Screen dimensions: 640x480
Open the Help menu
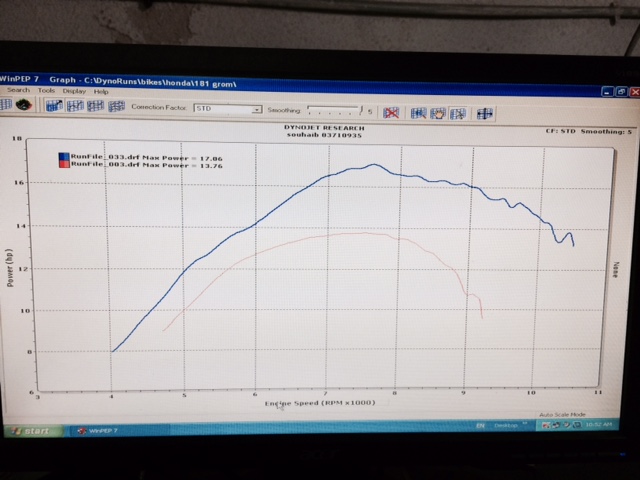[101, 91]
